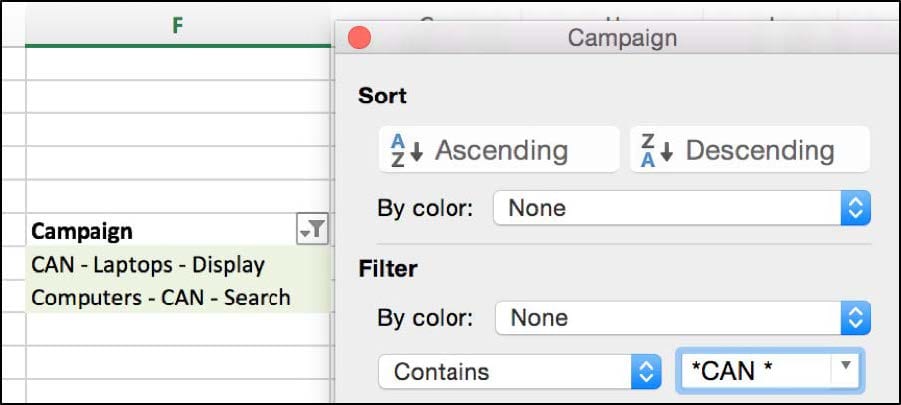Click the Z-A descending sort icon
Screen dimensions: 901x405
tap(657, 151)
